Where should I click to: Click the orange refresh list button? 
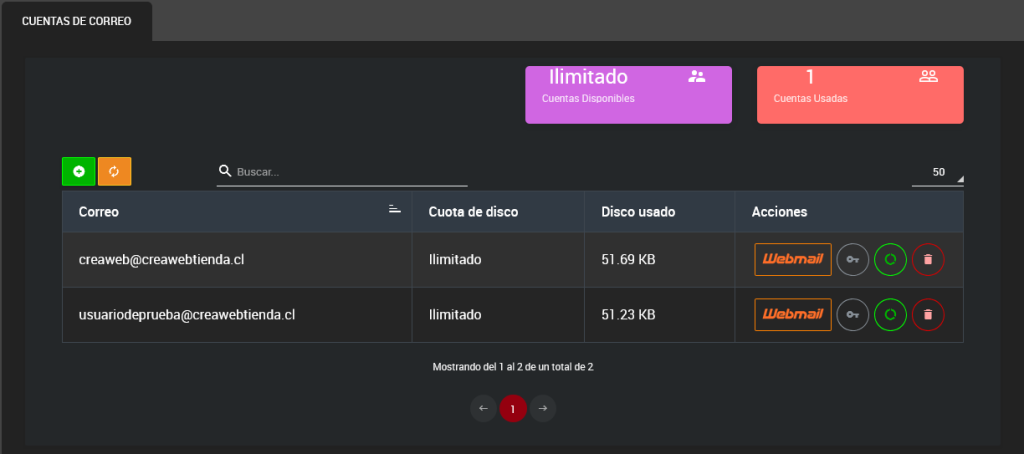tap(114, 172)
